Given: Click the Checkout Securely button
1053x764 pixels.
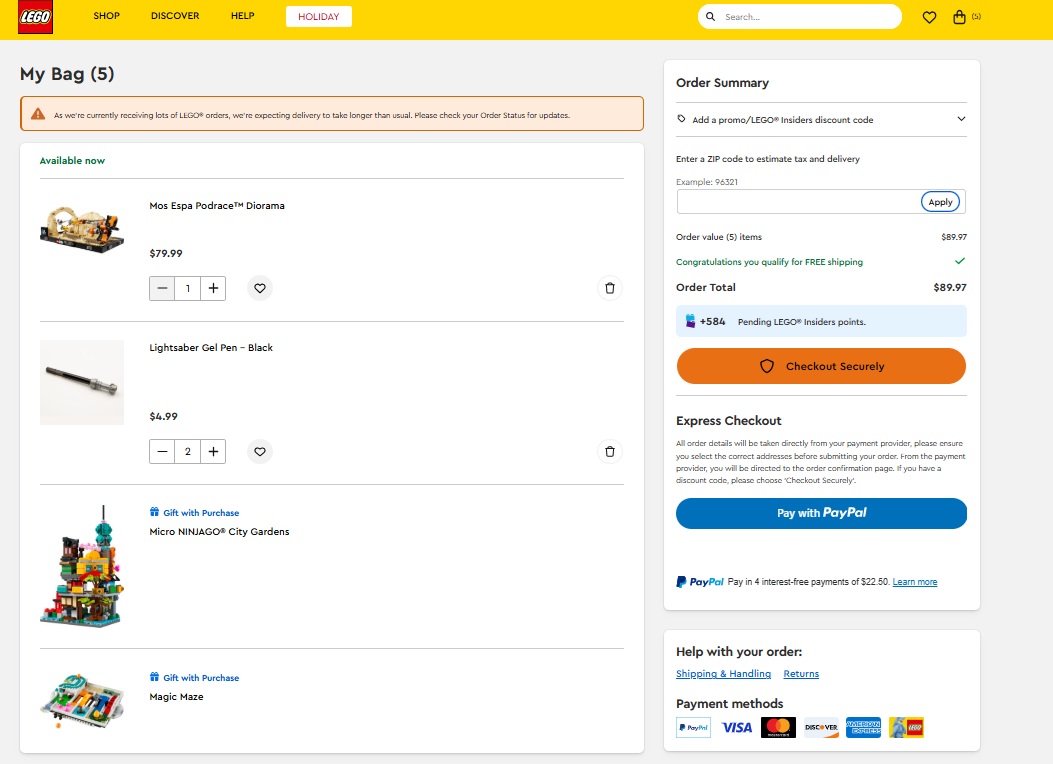Looking at the screenshot, I should (x=821, y=366).
